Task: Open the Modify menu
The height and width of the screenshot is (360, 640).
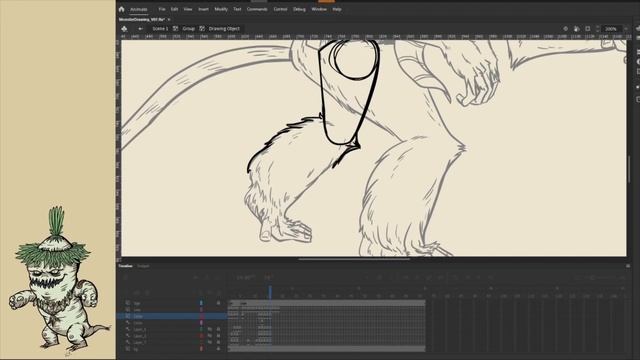Action: [x=221, y=9]
